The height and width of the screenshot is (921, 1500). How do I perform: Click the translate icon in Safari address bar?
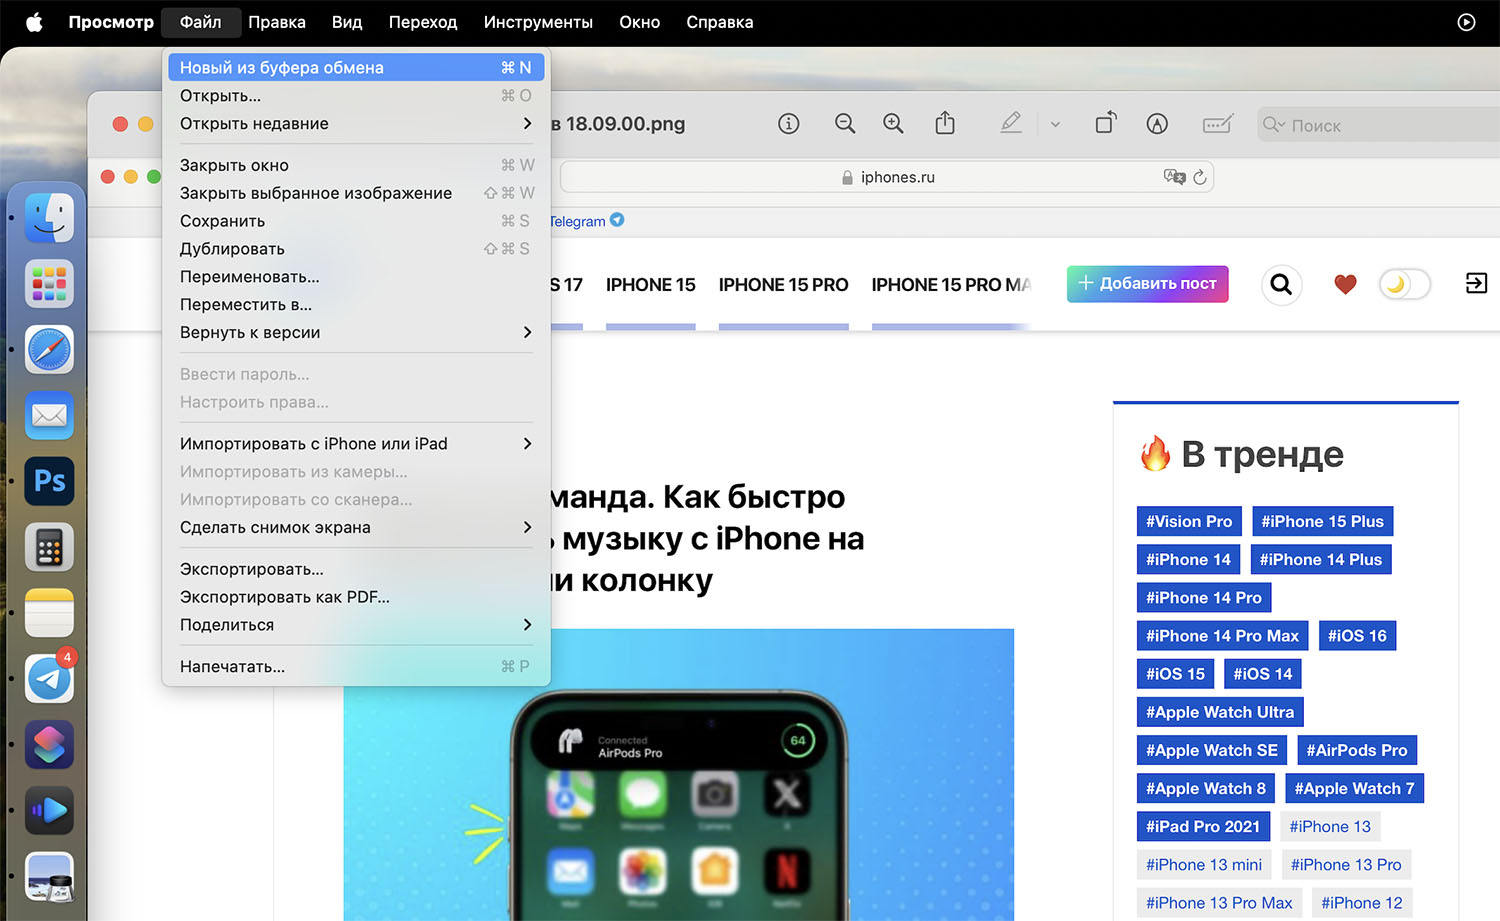pos(1174,177)
